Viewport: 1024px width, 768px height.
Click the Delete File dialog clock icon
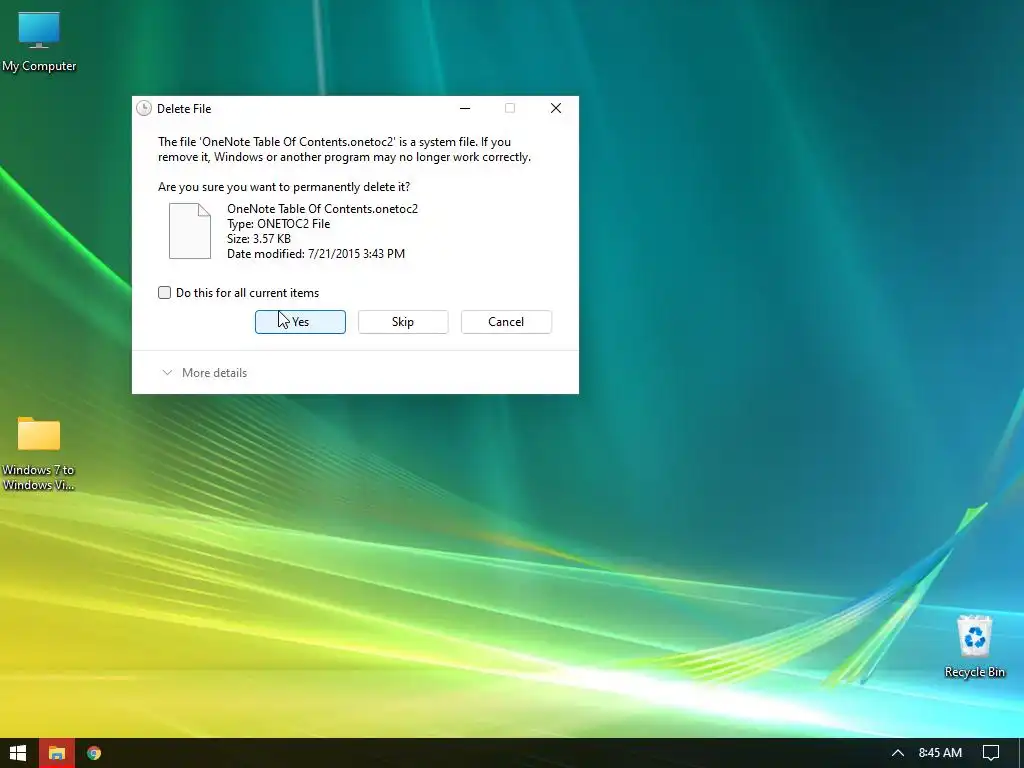144,108
